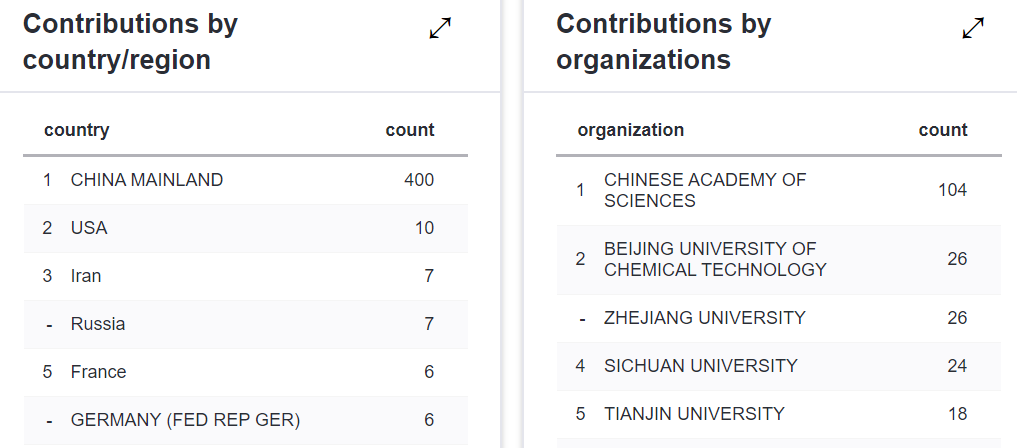
Task: Select the Russia row
Action: 98,324
